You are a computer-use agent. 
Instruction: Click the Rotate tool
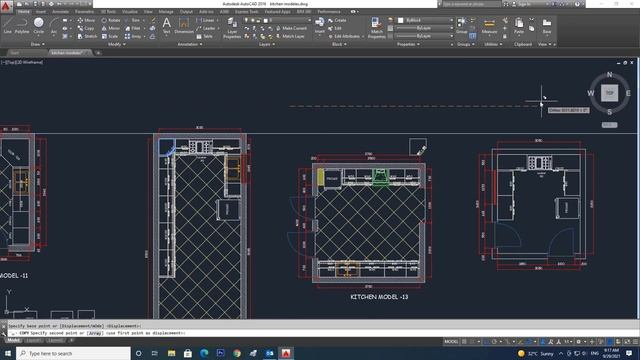point(111,20)
